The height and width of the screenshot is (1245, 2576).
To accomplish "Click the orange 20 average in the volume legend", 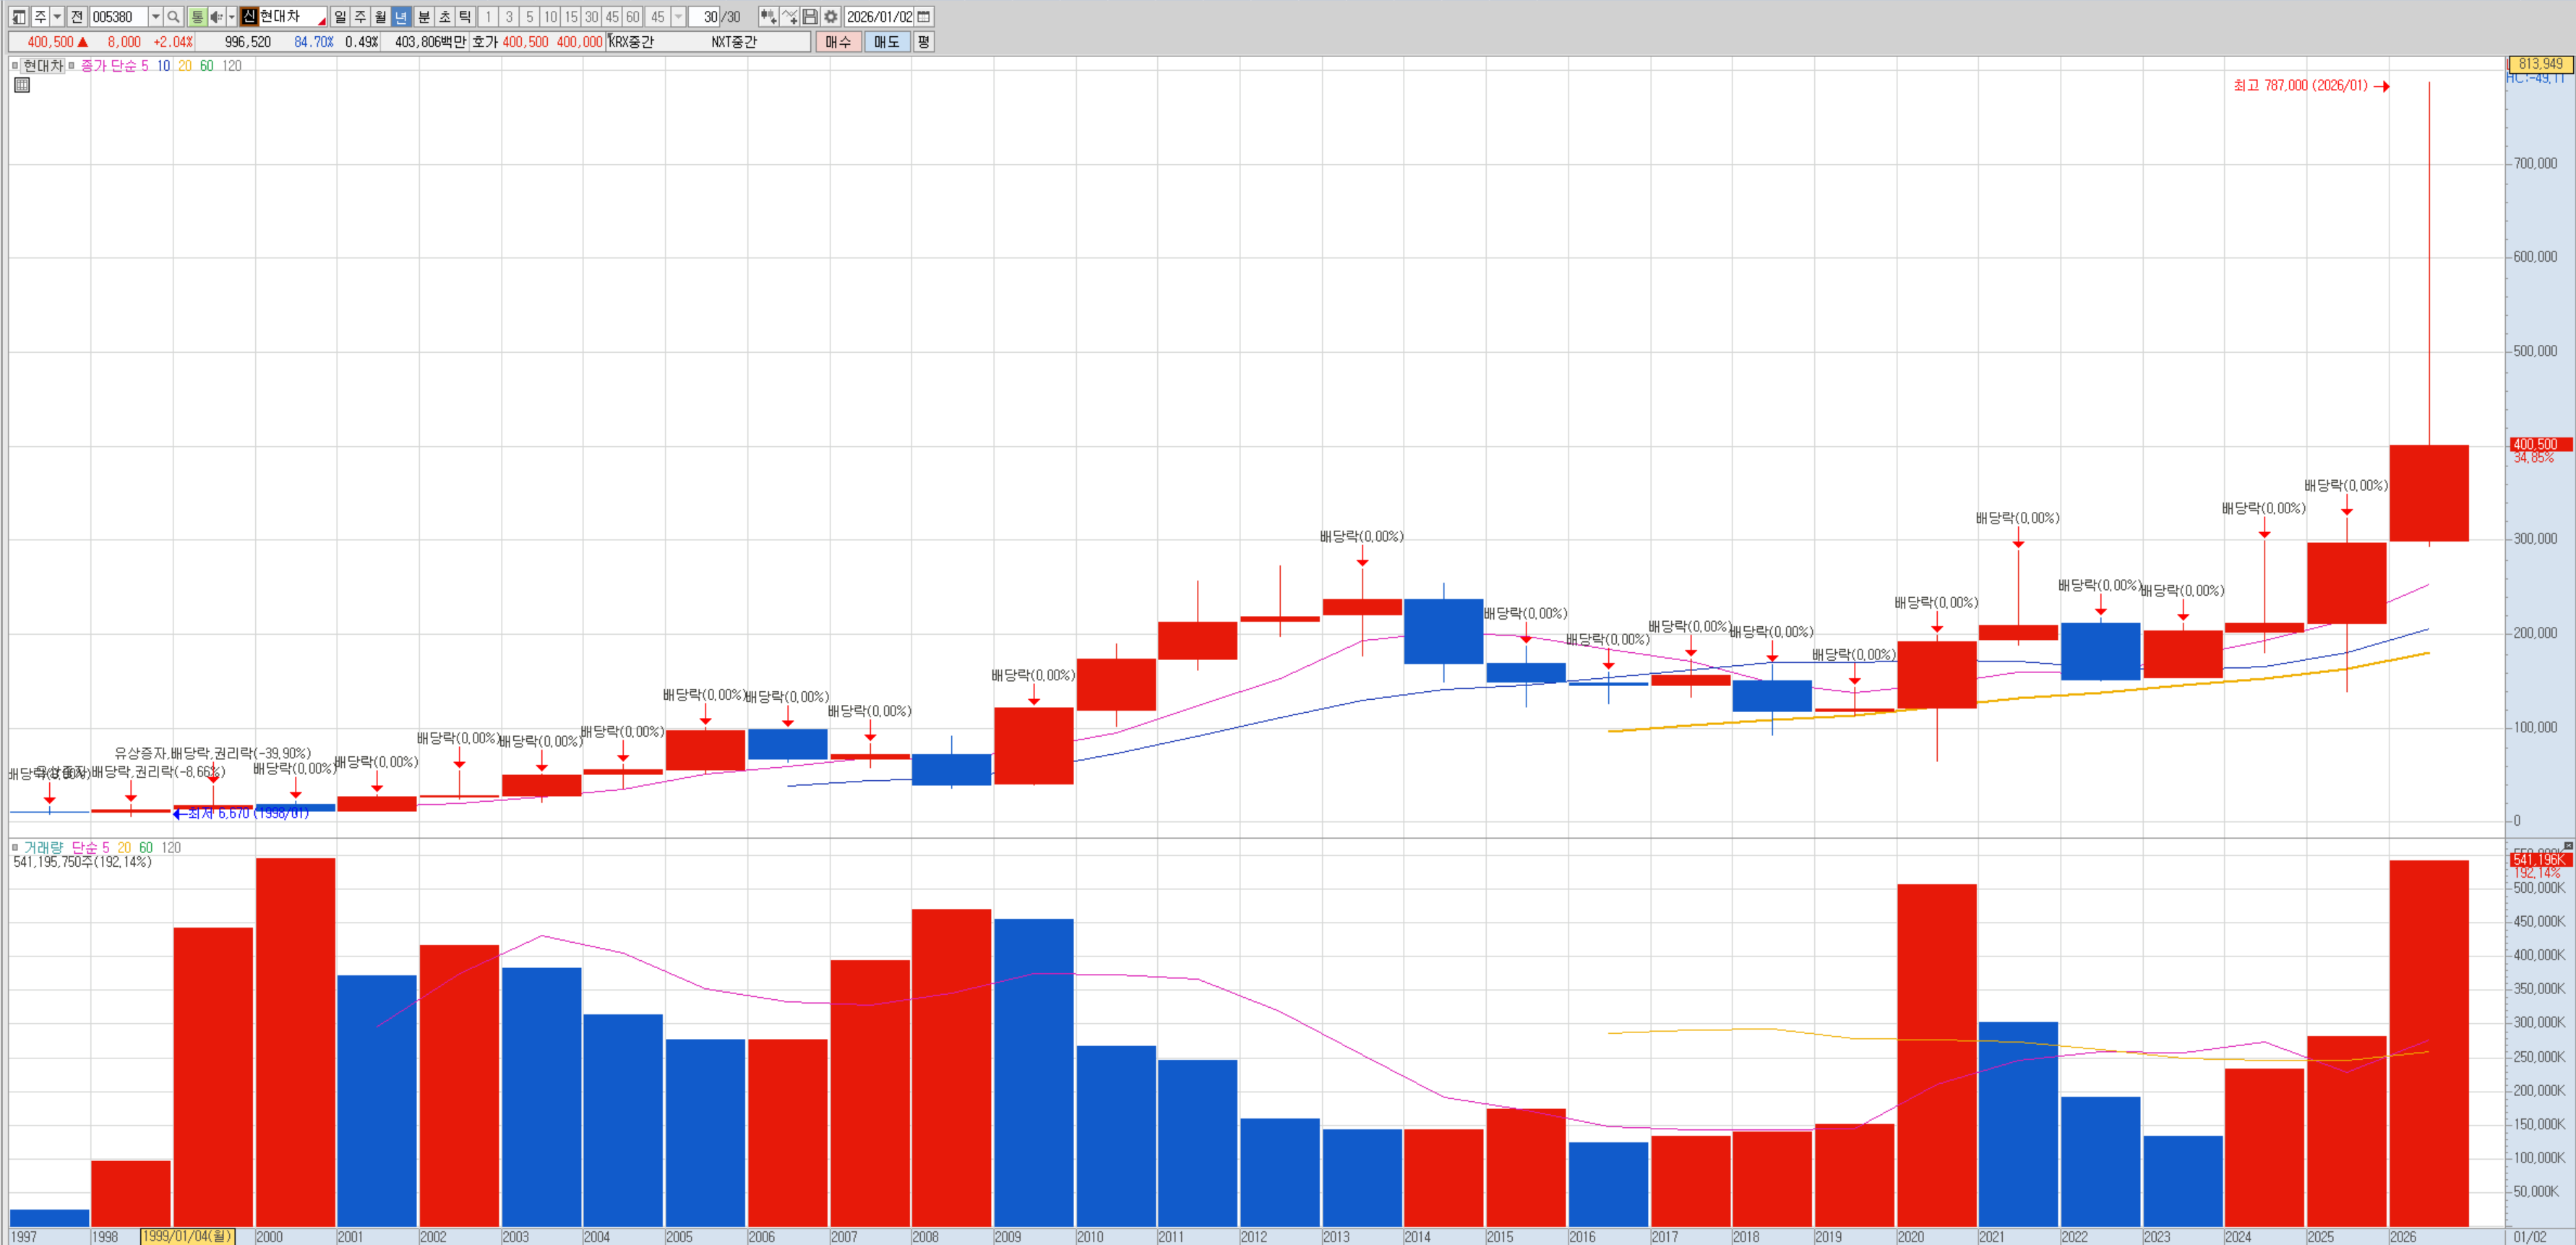I will click(124, 847).
